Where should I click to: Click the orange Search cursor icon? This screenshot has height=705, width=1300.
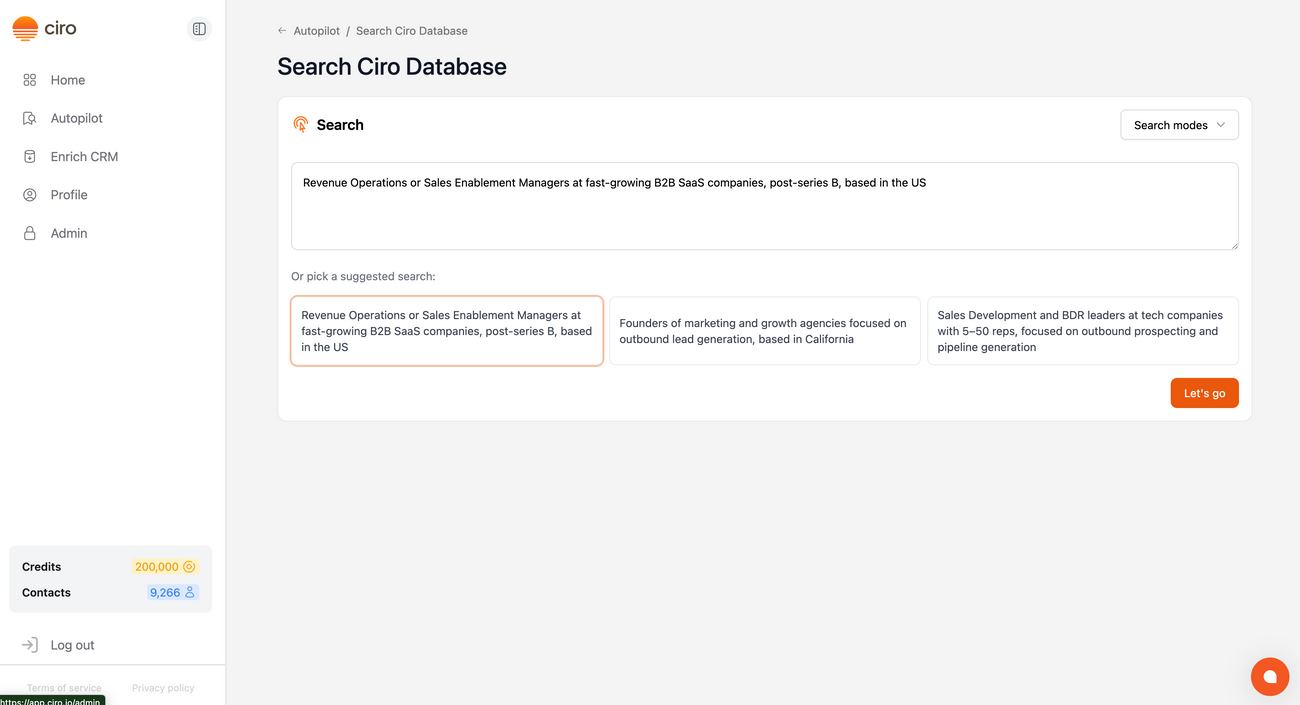300,124
